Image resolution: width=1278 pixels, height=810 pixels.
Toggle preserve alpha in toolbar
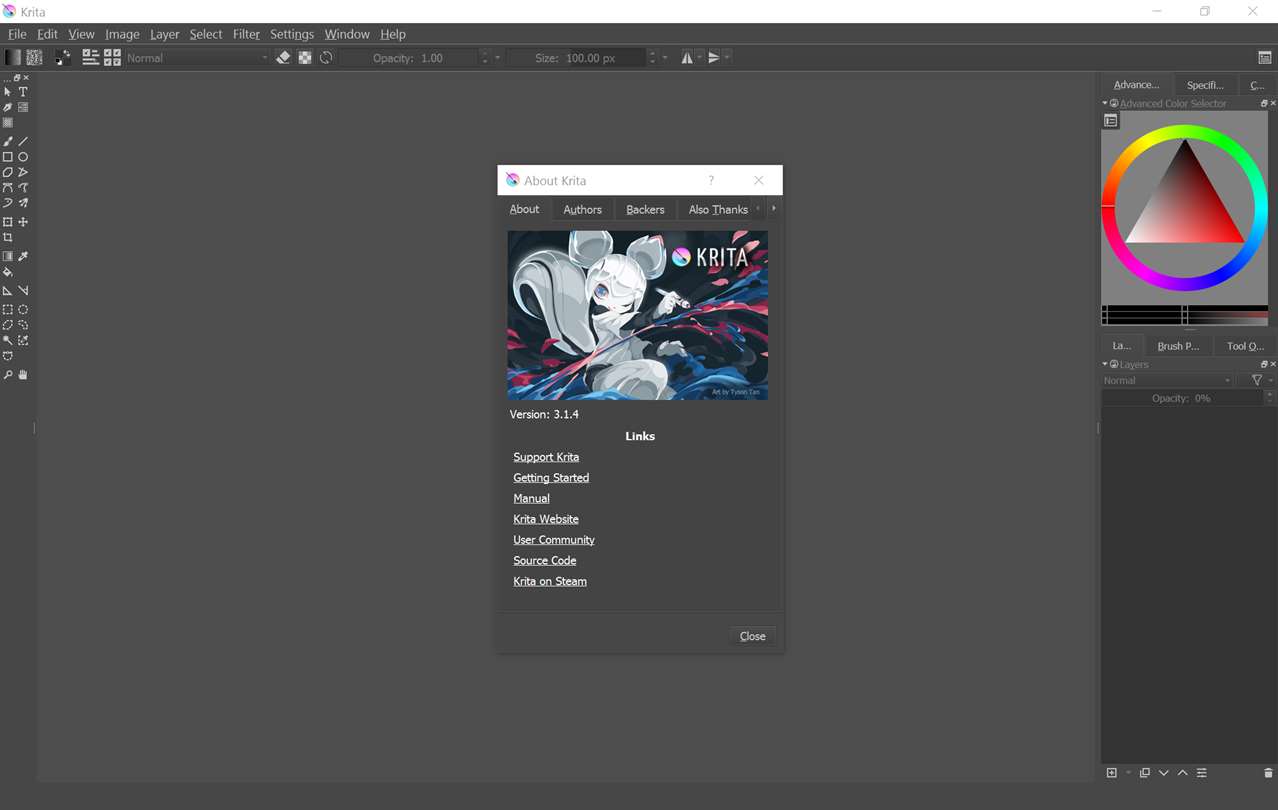(x=305, y=58)
